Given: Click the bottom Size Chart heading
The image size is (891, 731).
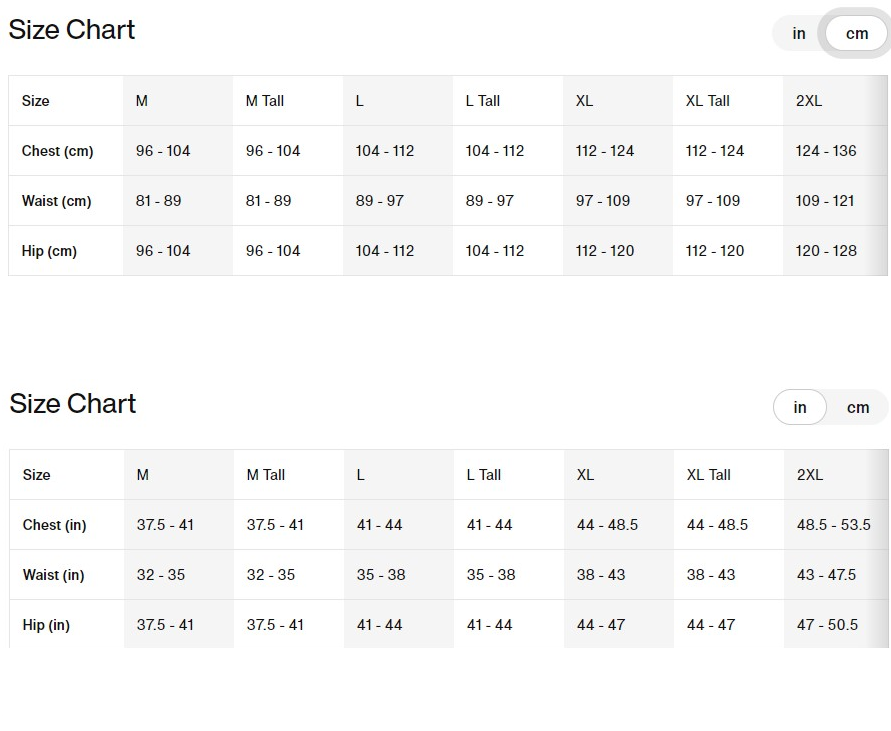Looking at the screenshot, I should click(x=73, y=404).
